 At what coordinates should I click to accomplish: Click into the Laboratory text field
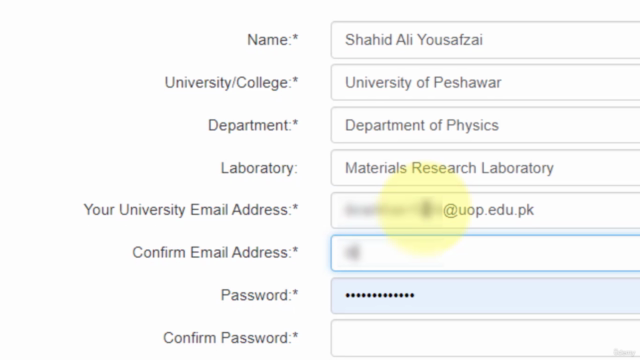tap(485, 168)
